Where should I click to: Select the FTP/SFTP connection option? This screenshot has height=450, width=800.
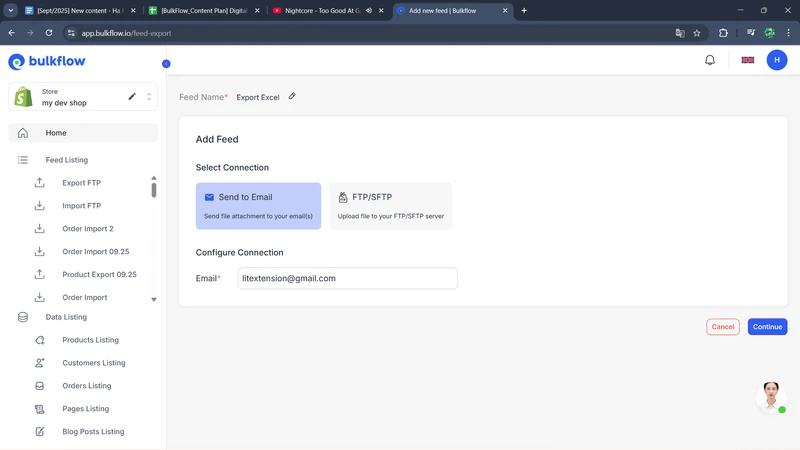(390, 206)
